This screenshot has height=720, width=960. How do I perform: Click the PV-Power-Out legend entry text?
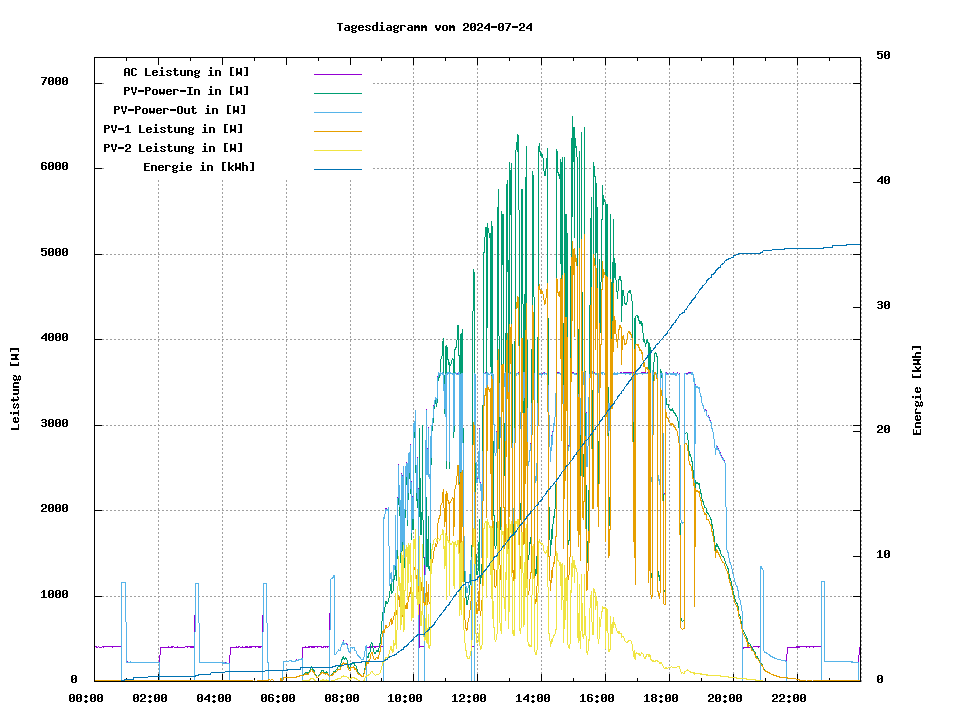click(180, 110)
